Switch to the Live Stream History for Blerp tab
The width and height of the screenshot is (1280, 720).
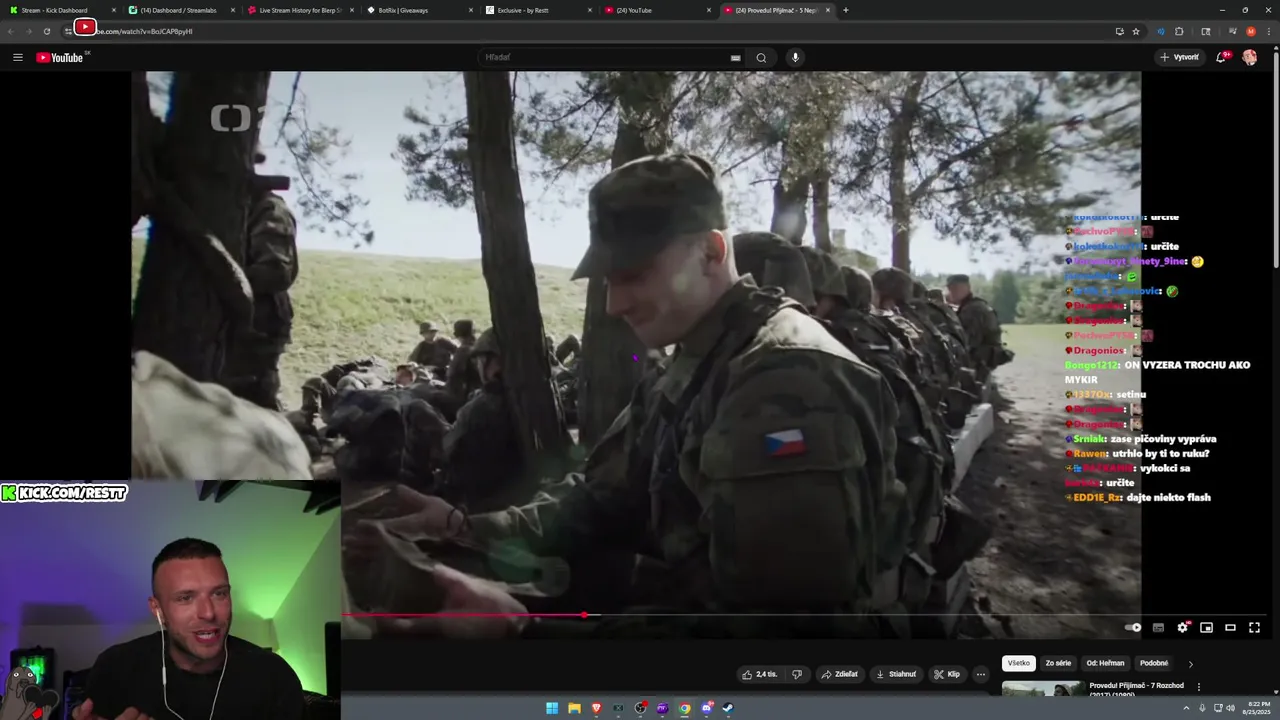pos(300,10)
